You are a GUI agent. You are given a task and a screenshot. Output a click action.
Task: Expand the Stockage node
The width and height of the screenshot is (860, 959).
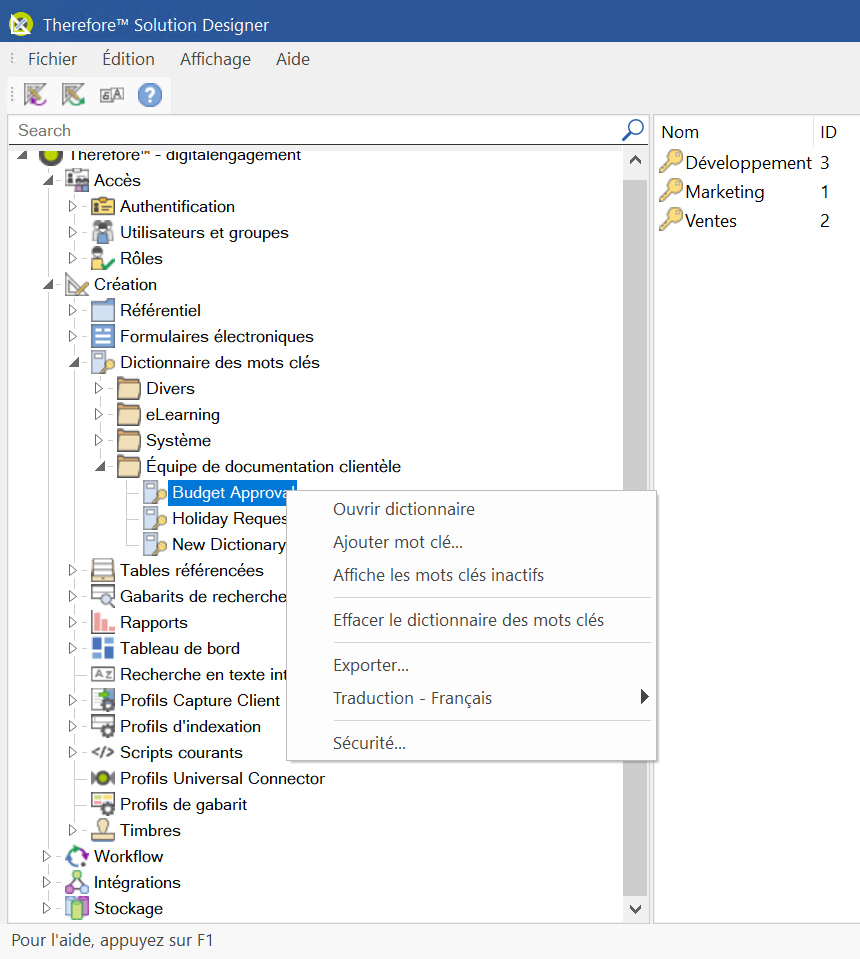point(46,908)
